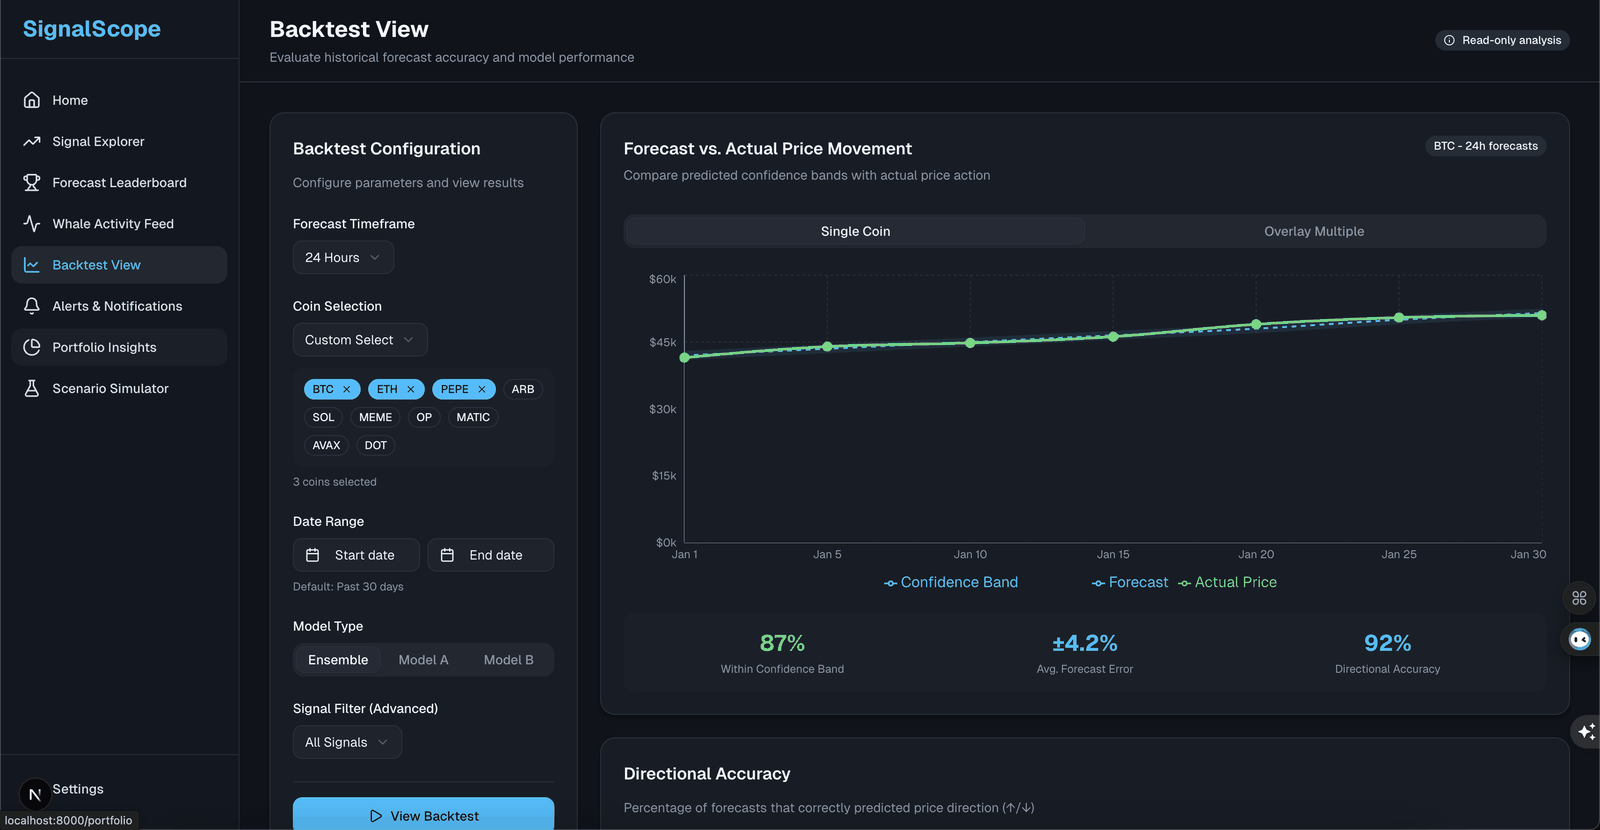
Task: Open the All Signals filter dropdown
Action: click(x=347, y=742)
